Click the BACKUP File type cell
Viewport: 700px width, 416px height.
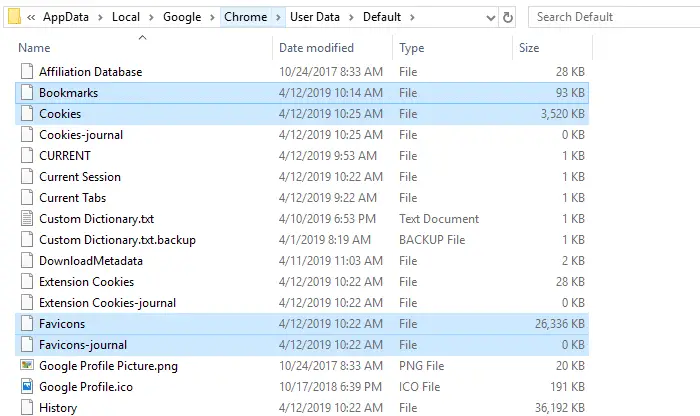(432, 240)
